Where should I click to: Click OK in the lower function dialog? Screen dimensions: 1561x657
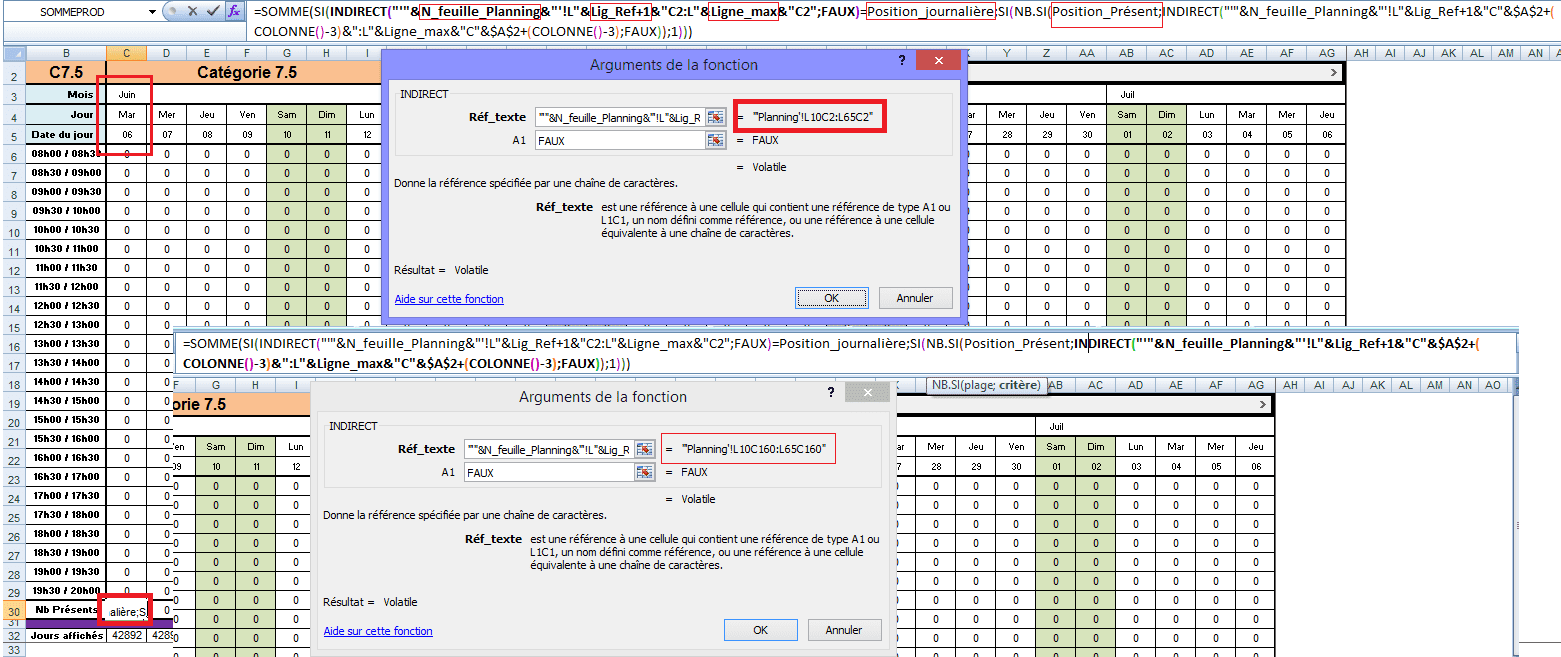[760, 630]
